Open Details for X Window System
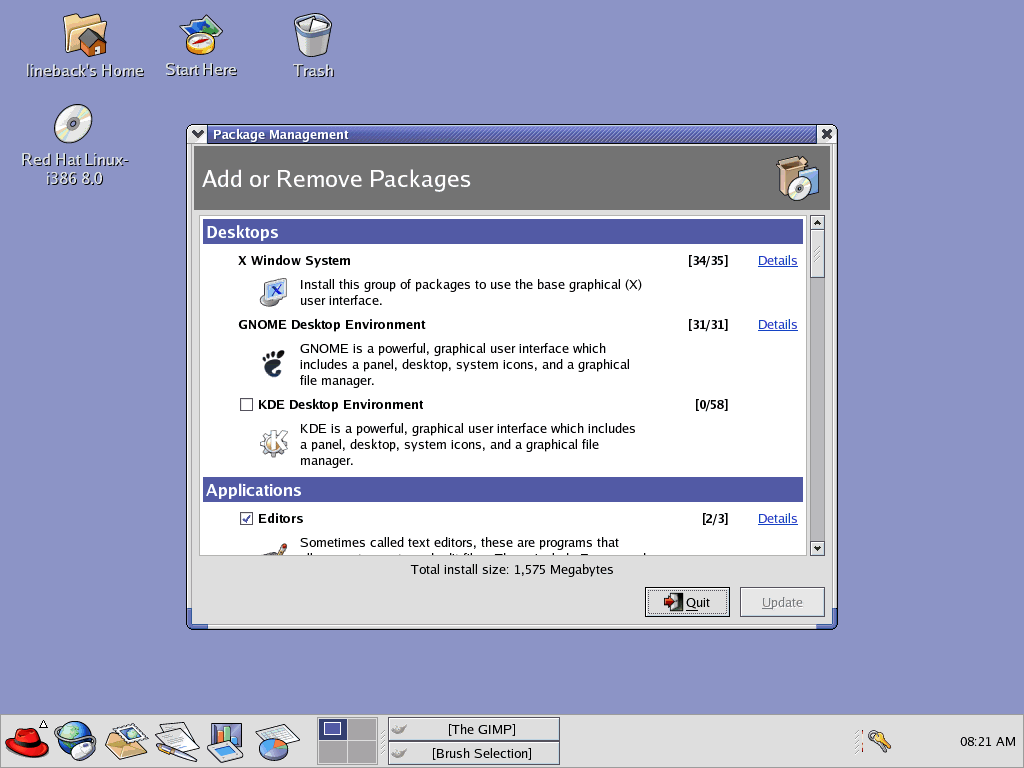 click(777, 261)
